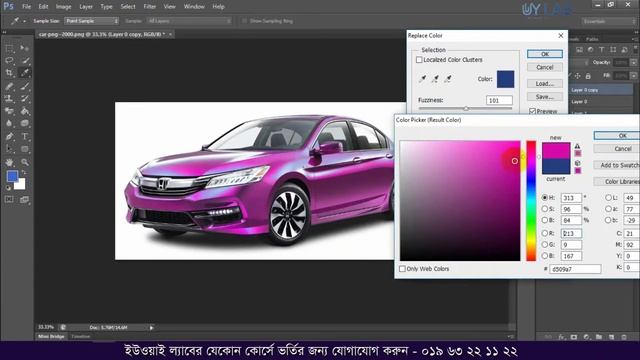
Task: Click the Screen Mode icon
Action: [x=24, y=200]
